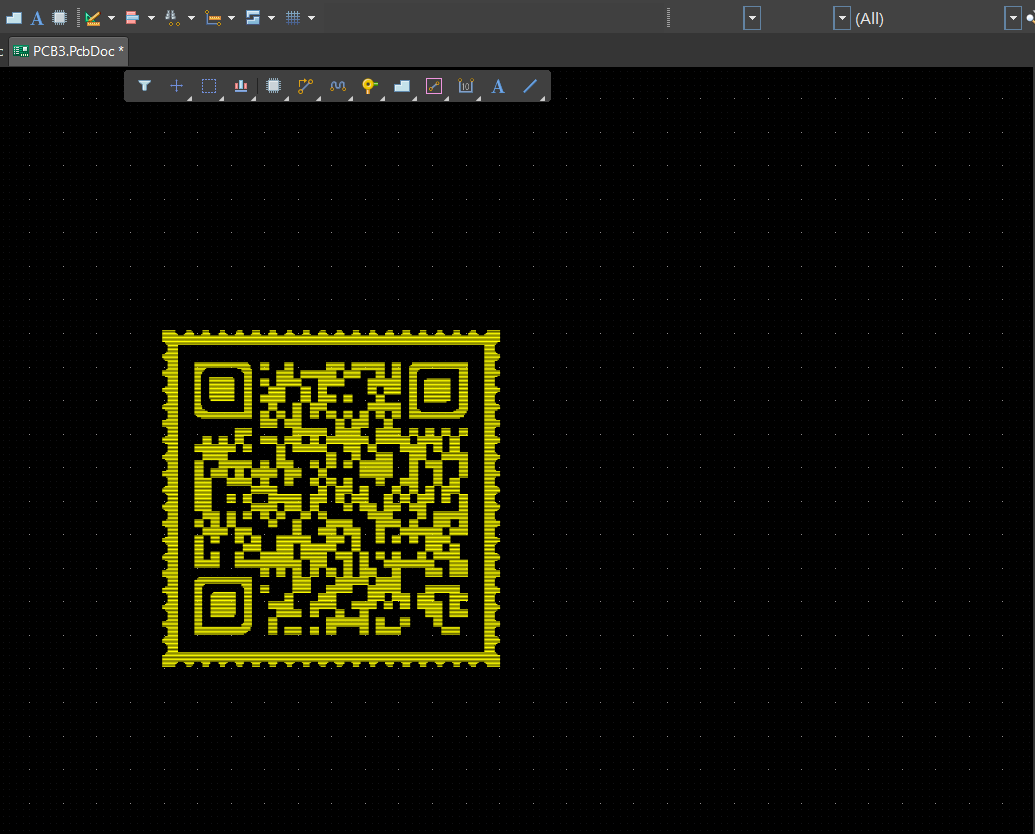Select the pink-bordered keepout track icon
Image resolution: width=1035 pixels, height=834 pixels.
[x=434, y=86]
